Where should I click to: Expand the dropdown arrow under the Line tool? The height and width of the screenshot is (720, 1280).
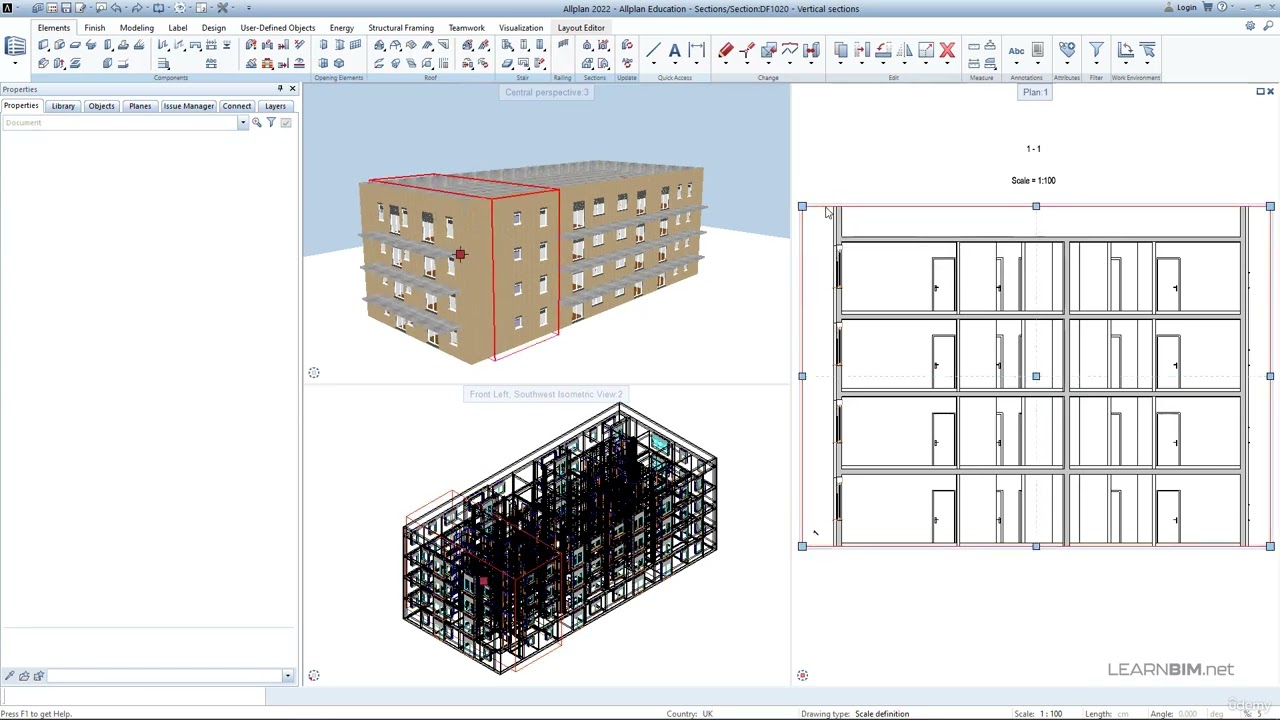(653, 64)
